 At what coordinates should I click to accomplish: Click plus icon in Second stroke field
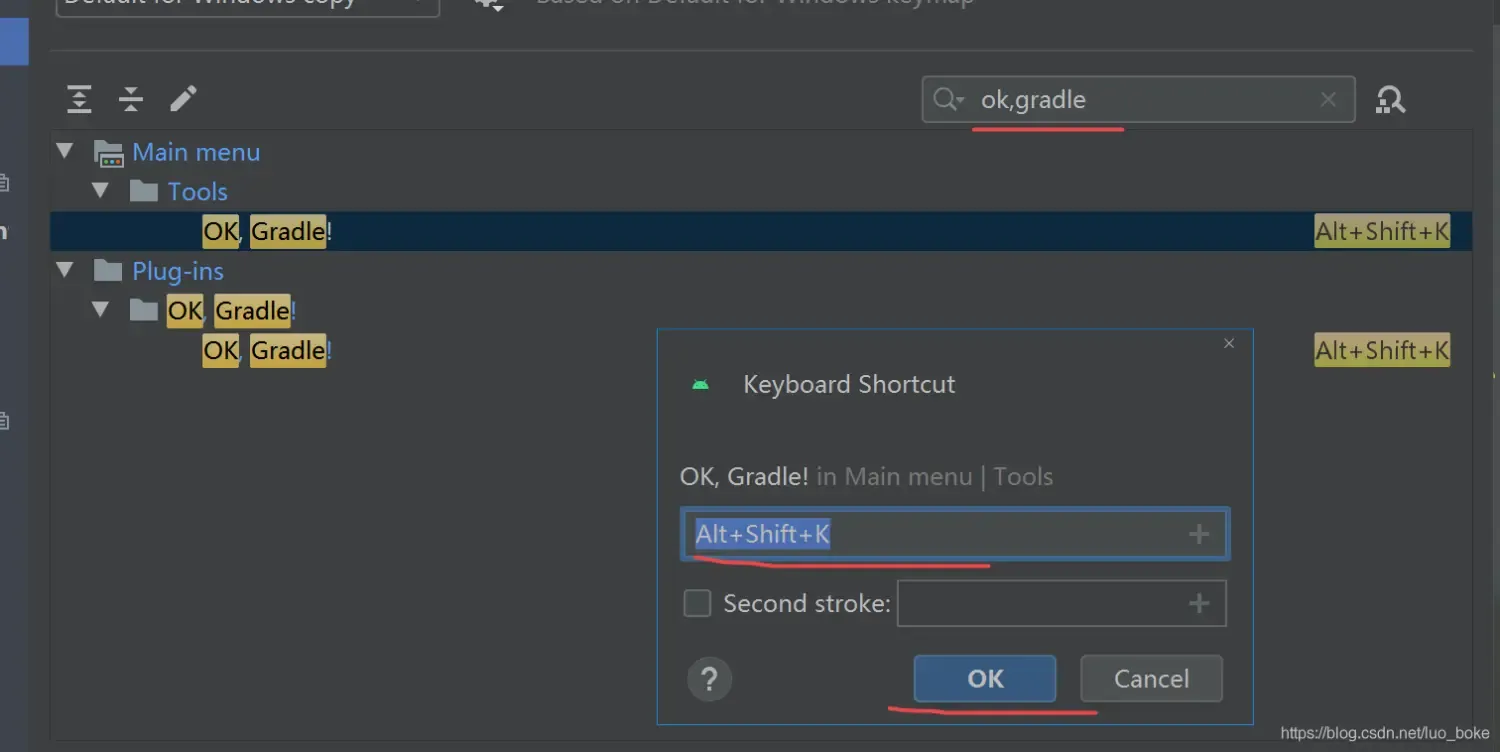click(x=1198, y=604)
